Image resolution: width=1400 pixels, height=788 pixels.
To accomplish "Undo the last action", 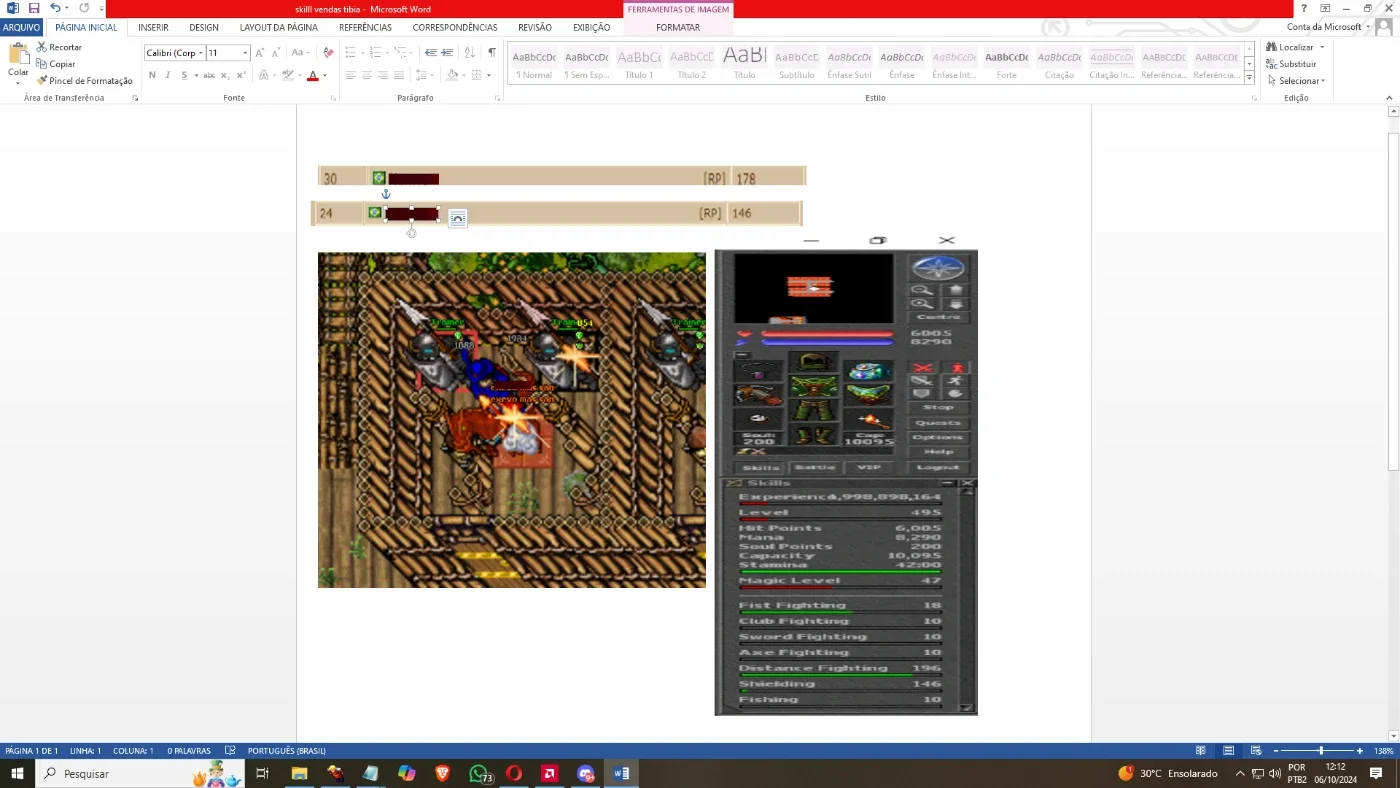I will click(56, 8).
